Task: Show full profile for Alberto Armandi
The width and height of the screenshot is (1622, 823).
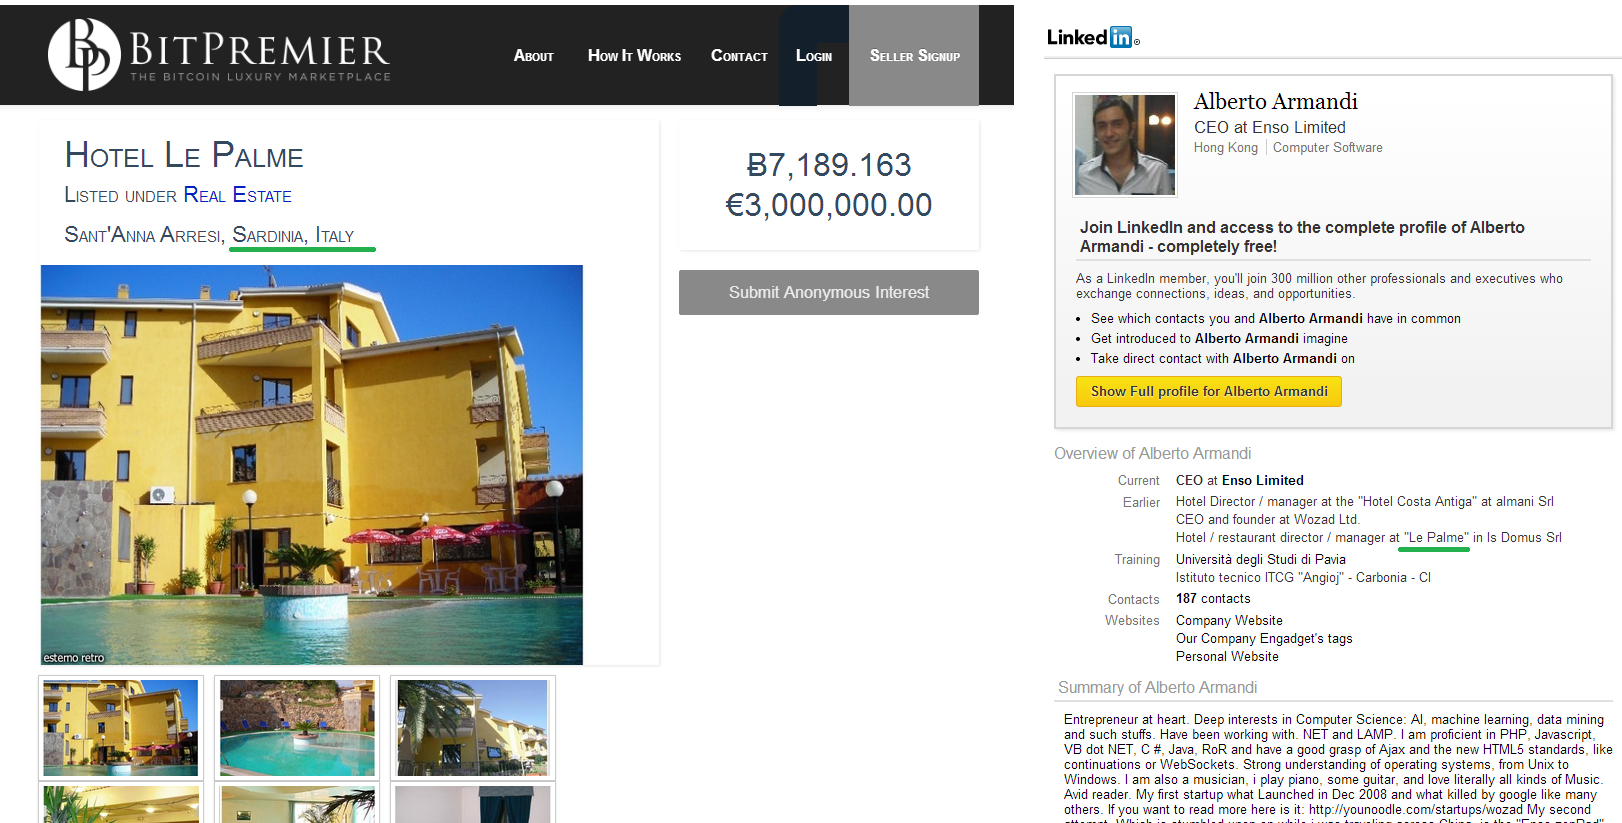Action: pos(1209,391)
